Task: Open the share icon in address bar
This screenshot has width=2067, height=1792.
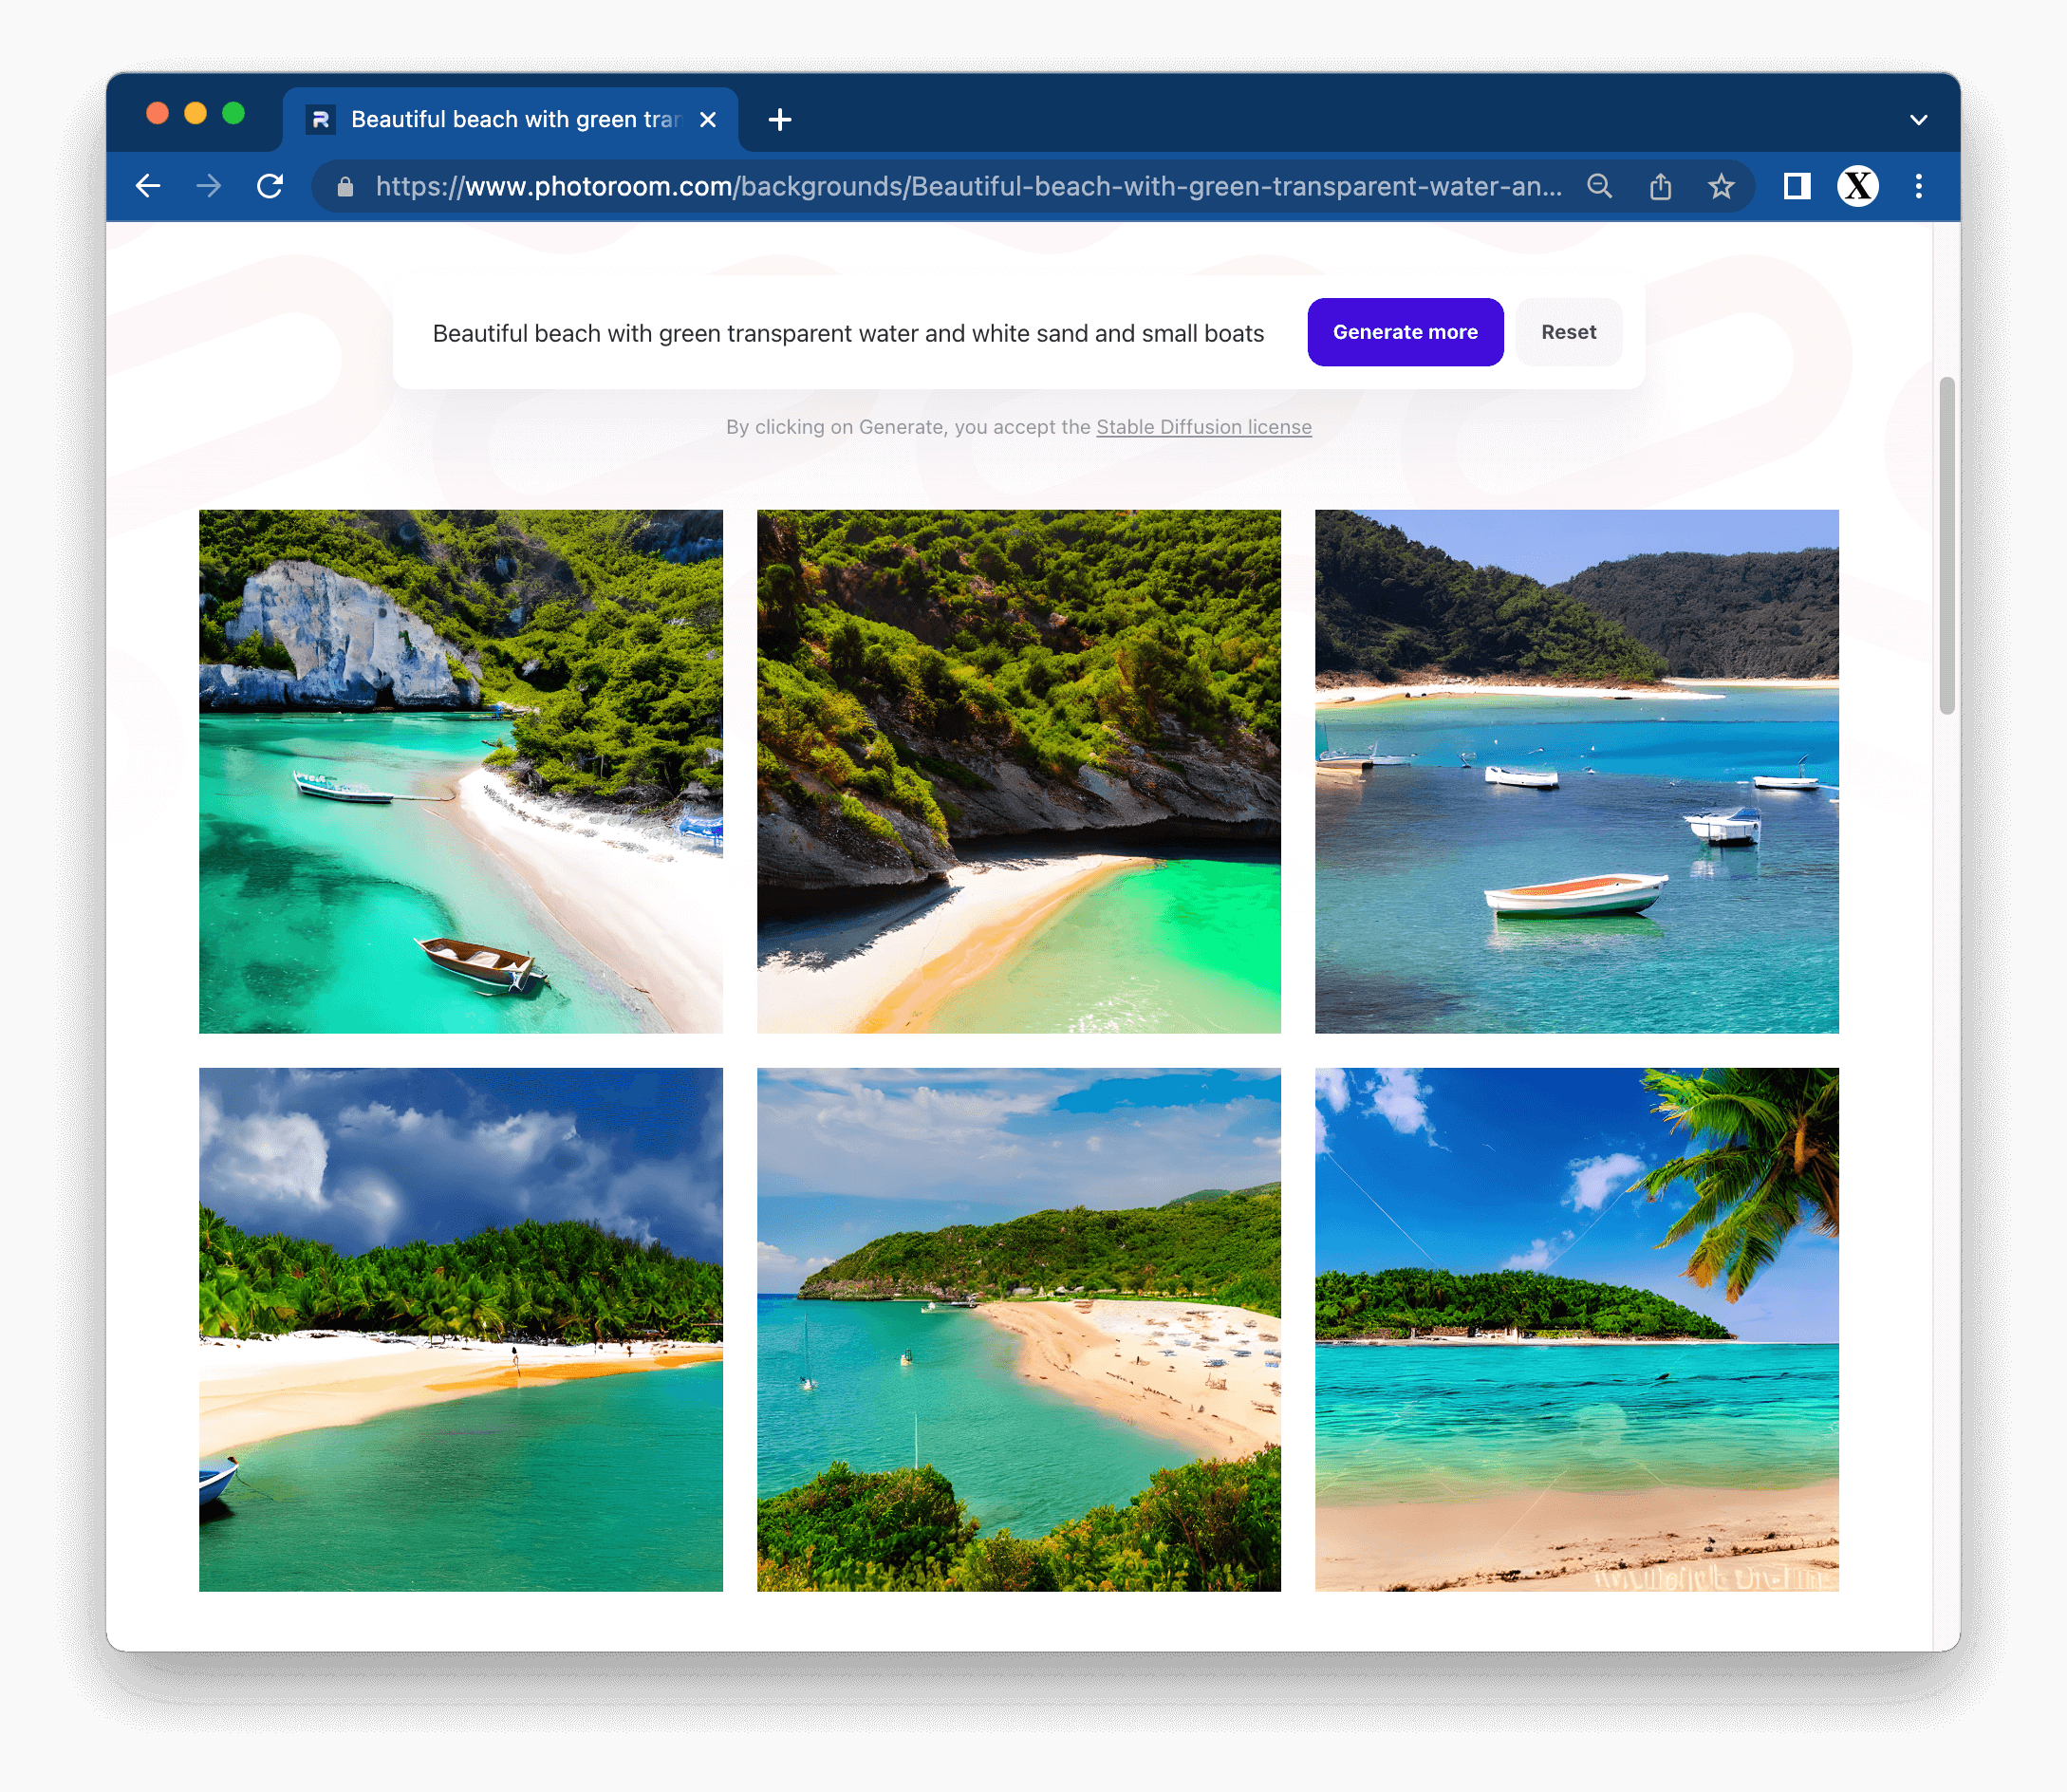Action: (x=1660, y=186)
